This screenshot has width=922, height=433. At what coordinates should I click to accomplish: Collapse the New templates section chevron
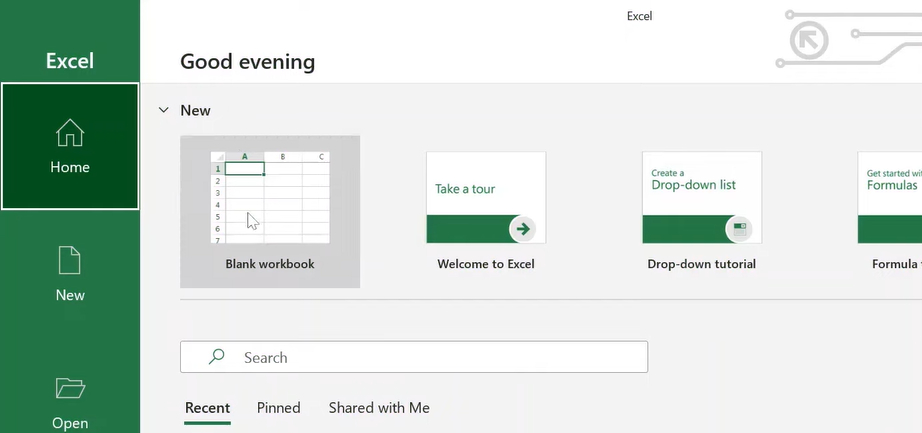(x=163, y=110)
